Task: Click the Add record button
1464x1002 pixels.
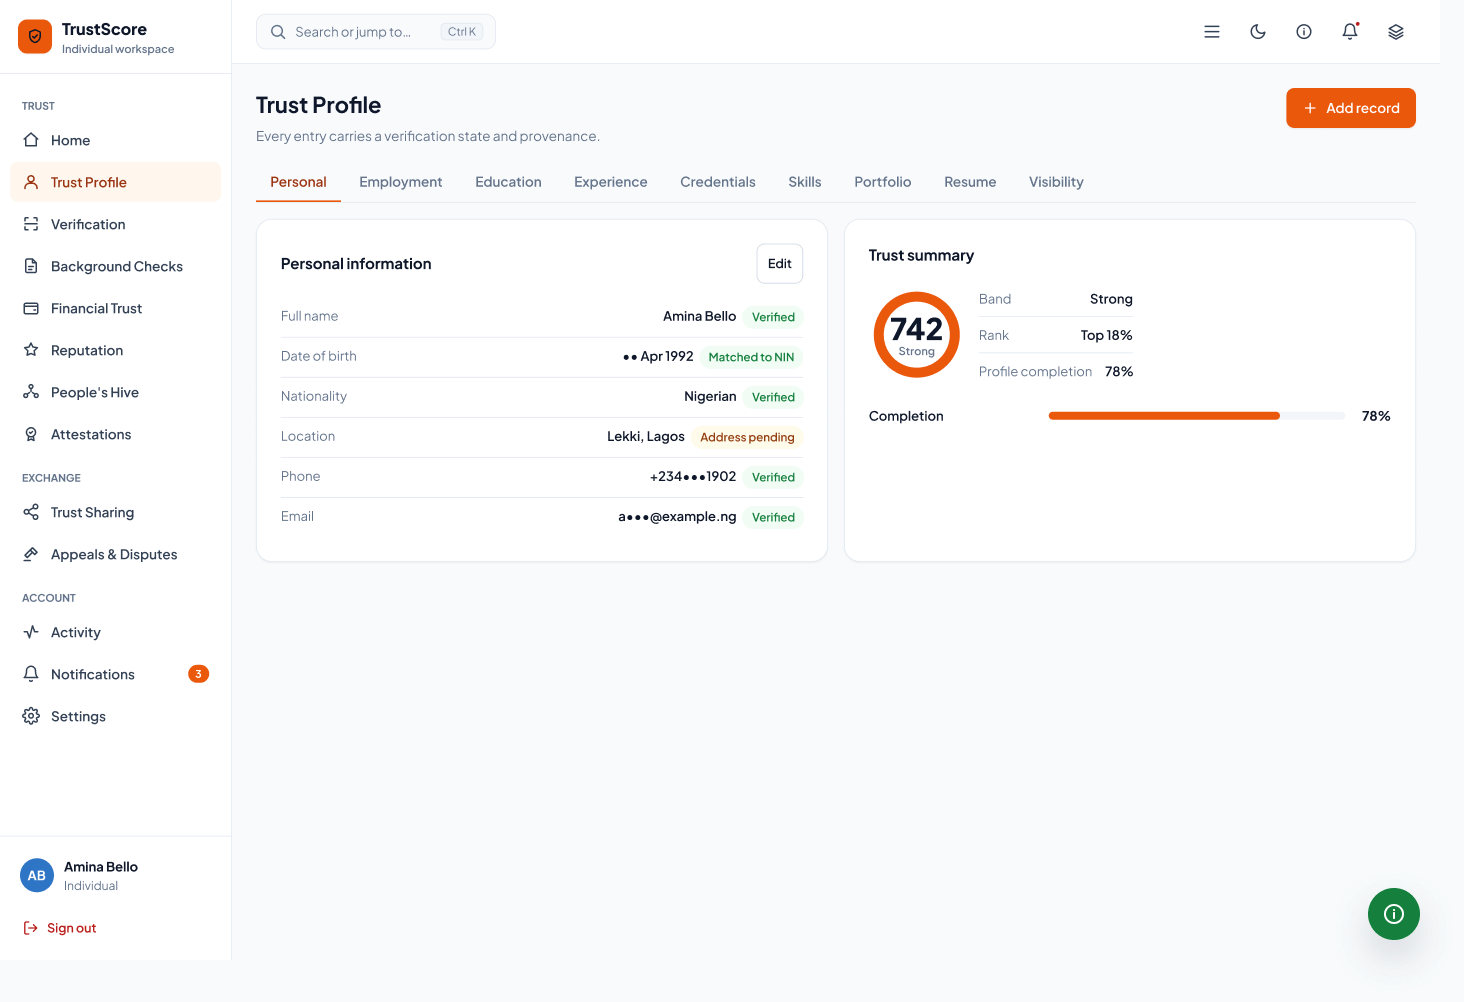Action: point(1351,108)
